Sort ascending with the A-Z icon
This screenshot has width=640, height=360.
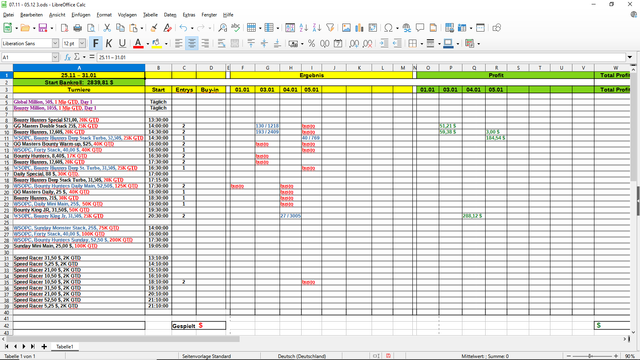coord(303,28)
